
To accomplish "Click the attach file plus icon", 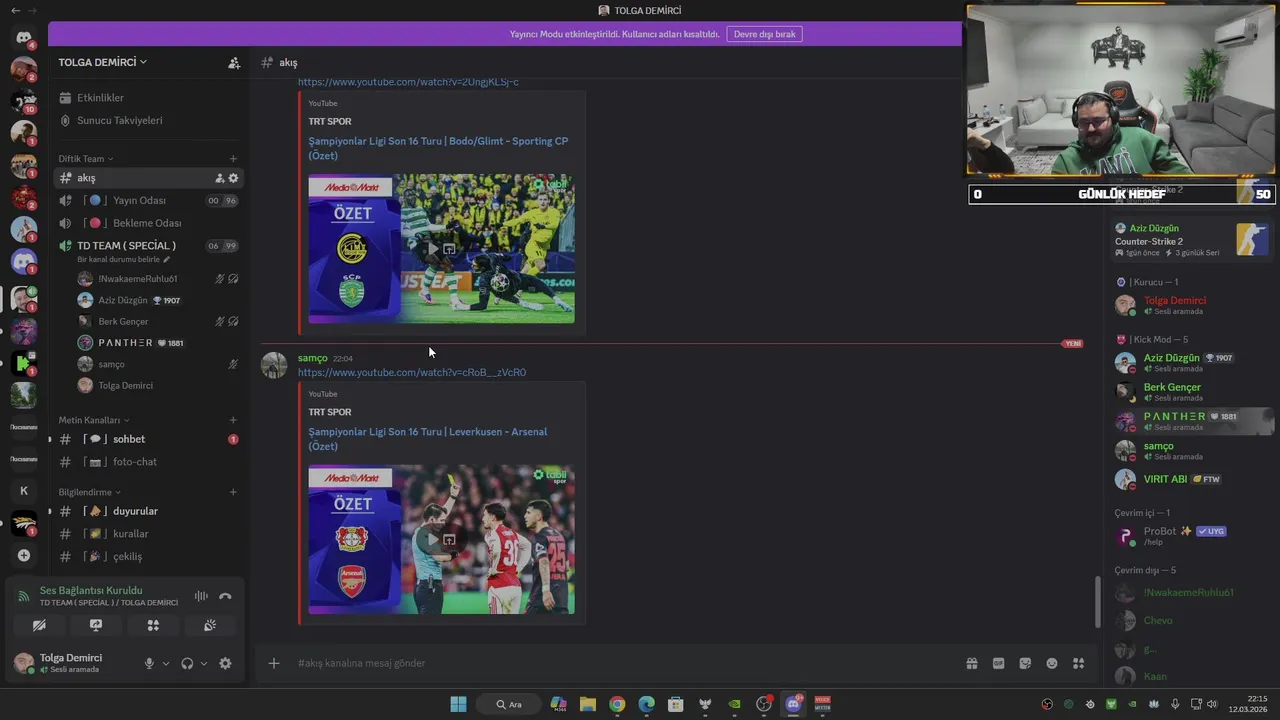I will coord(274,663).
